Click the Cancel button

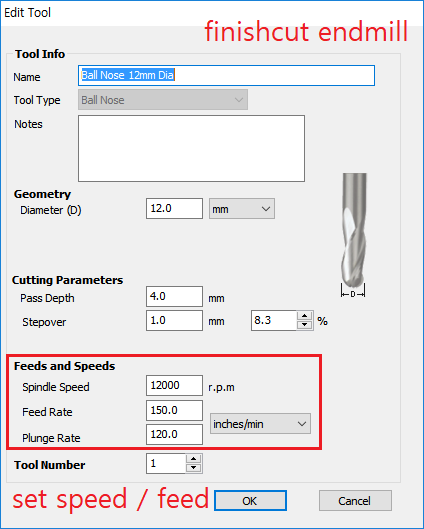[355, 501]
